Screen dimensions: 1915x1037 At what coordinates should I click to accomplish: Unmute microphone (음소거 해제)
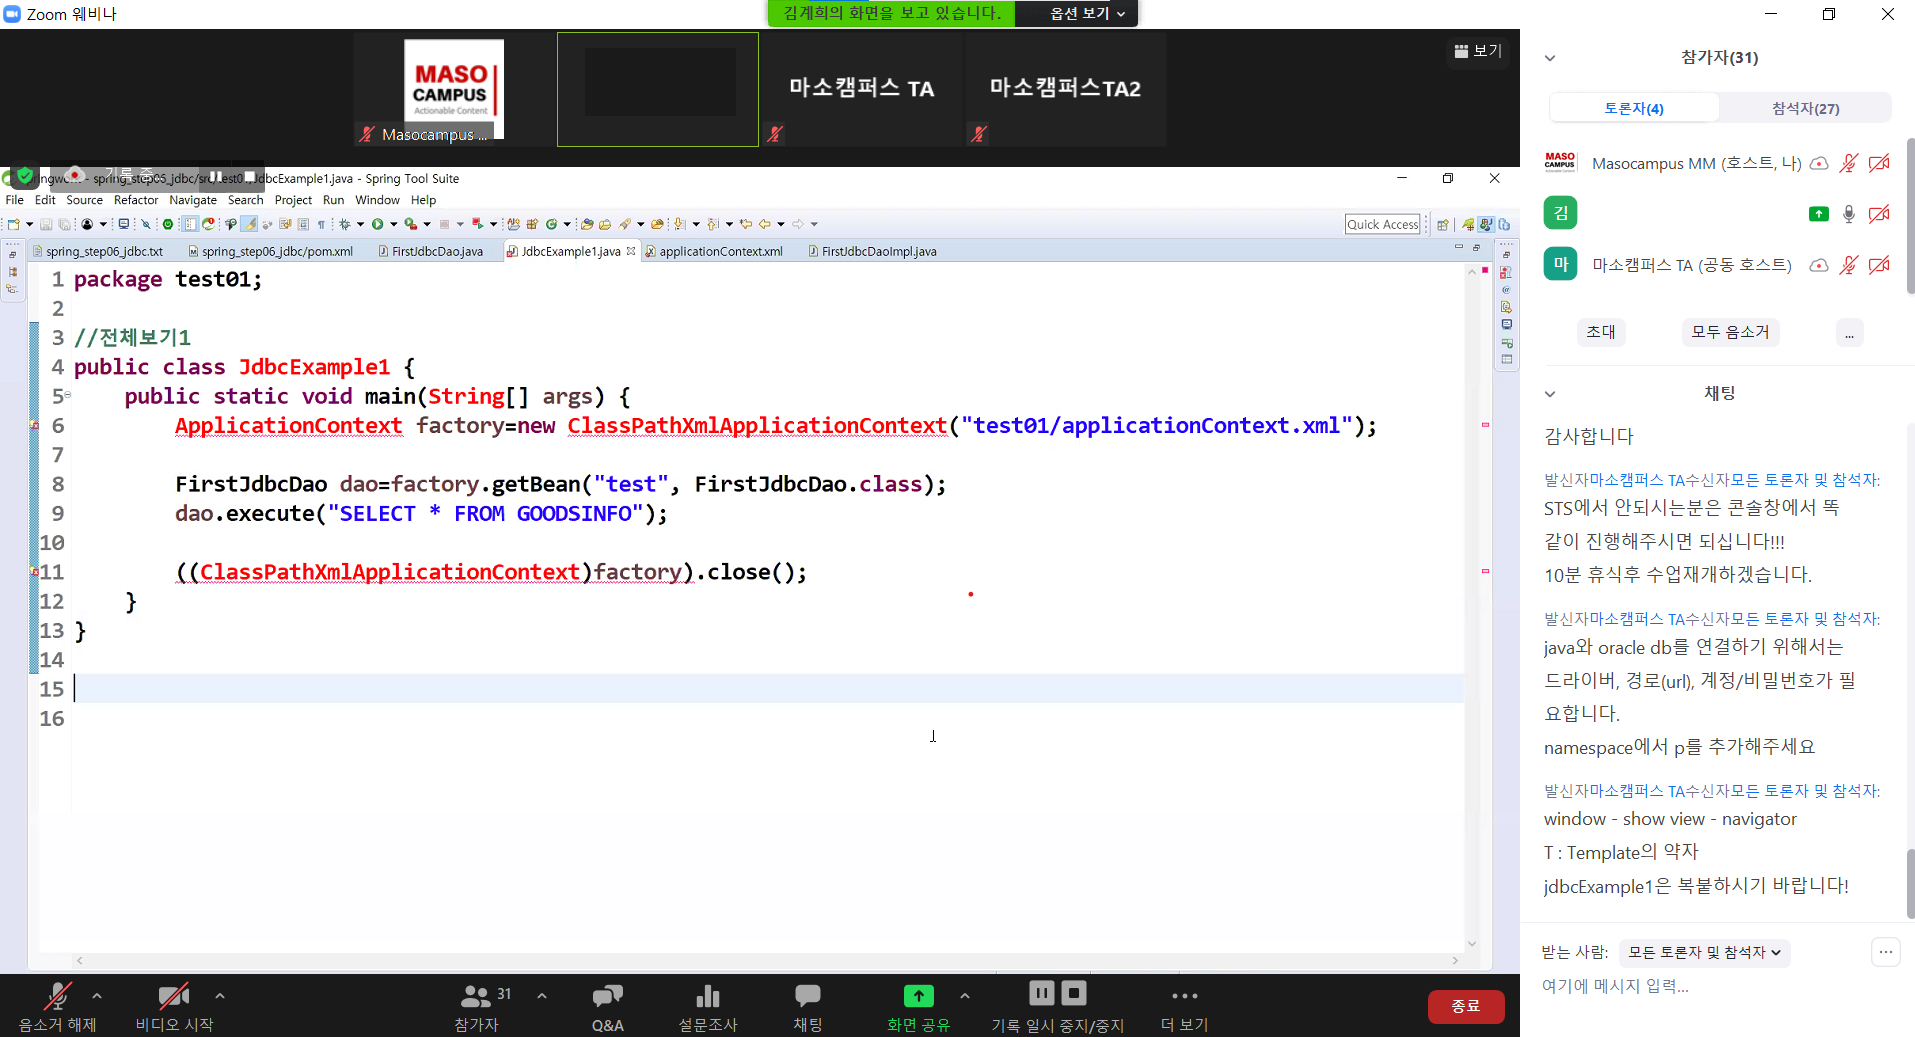click(57, 996)
